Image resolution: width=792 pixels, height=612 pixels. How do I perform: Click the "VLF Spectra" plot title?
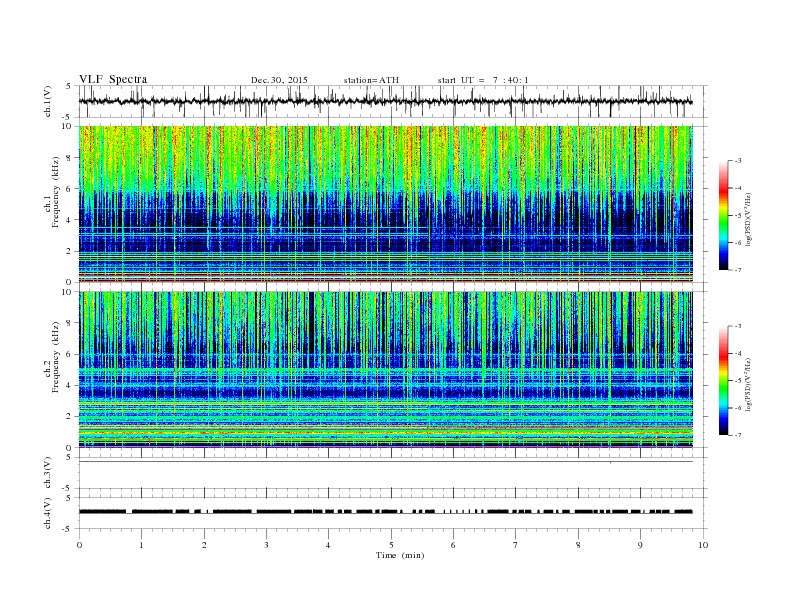click(x=113, y=79)
